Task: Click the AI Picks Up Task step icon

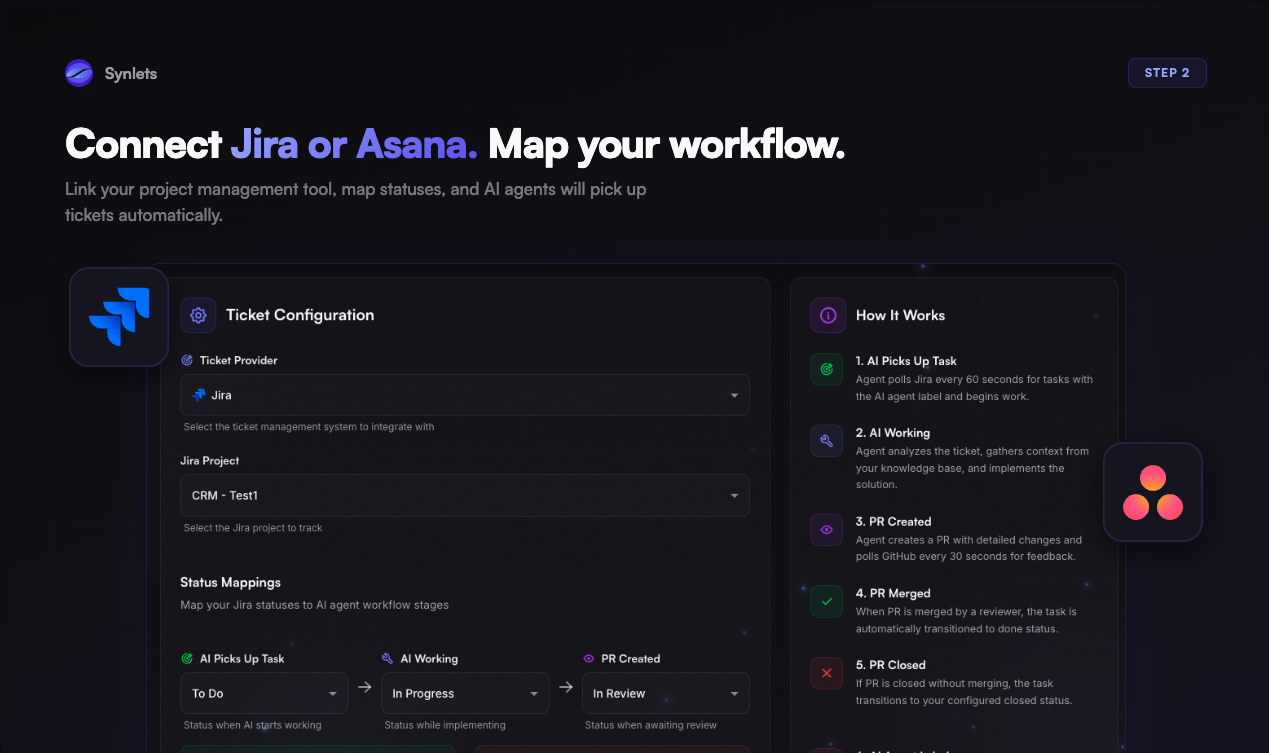Action: [826, 369]
